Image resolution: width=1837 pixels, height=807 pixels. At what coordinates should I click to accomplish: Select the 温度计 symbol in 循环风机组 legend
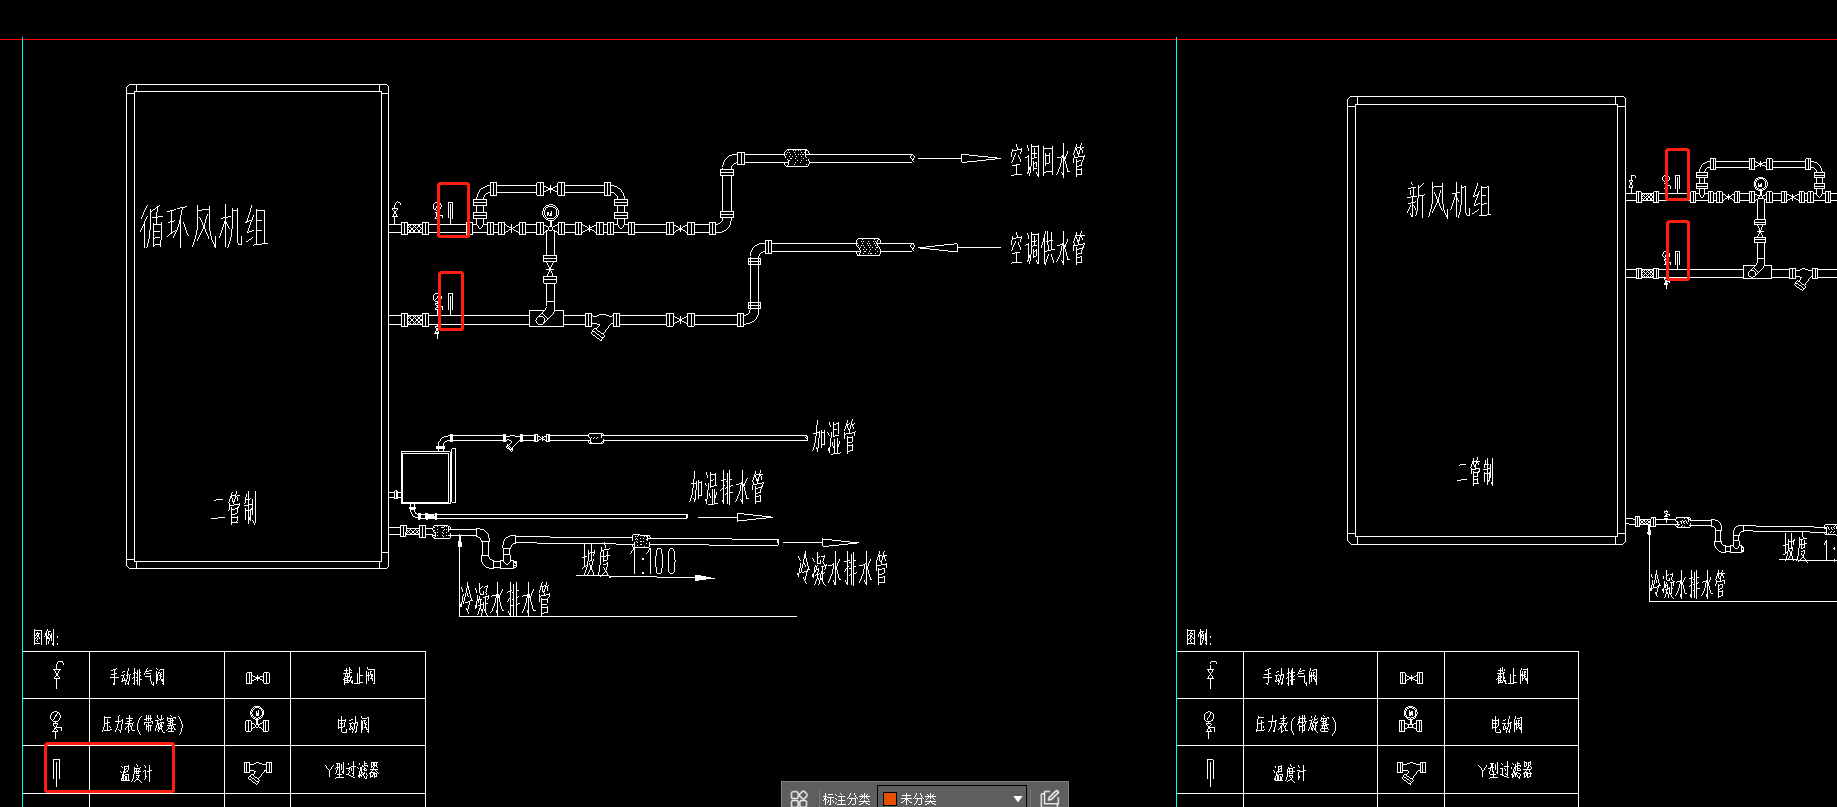[58, 771]
